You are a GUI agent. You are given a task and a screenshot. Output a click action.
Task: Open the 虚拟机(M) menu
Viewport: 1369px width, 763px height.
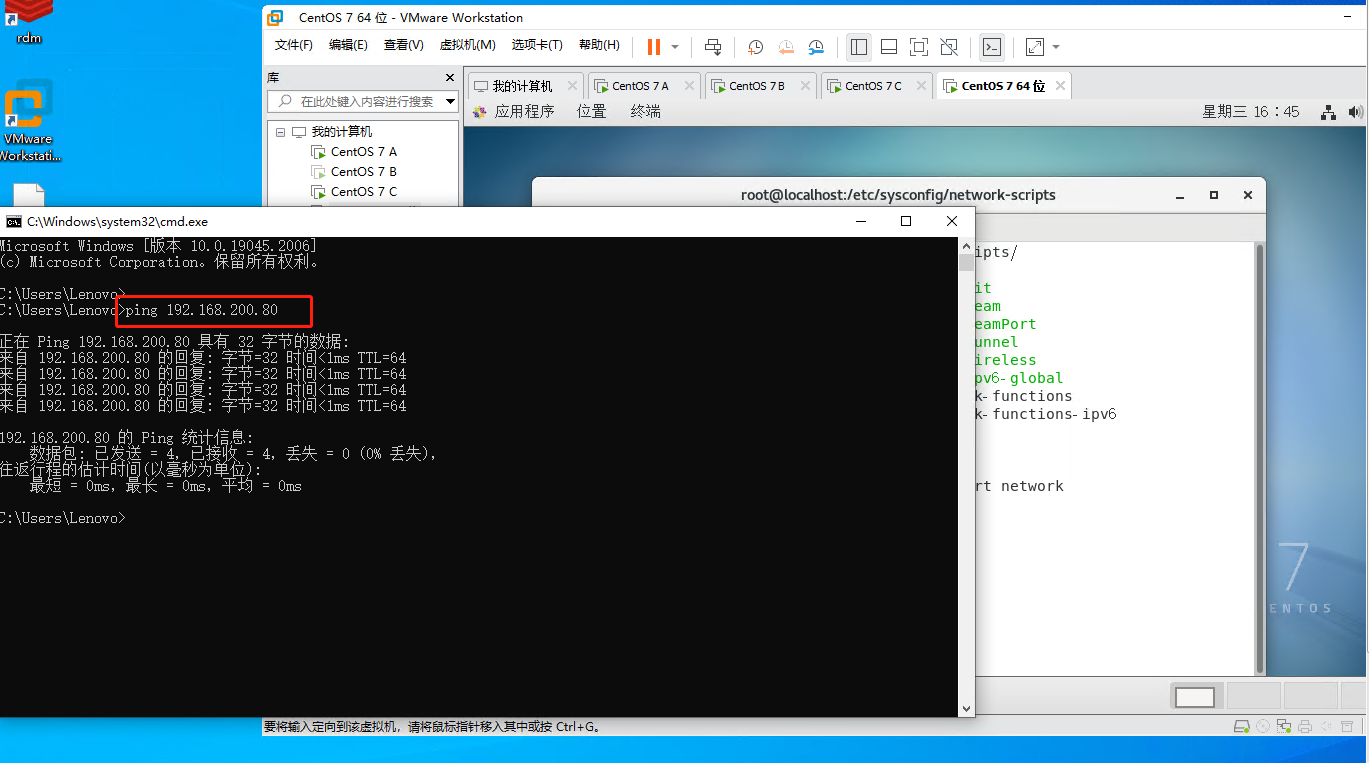click(467, 45)
